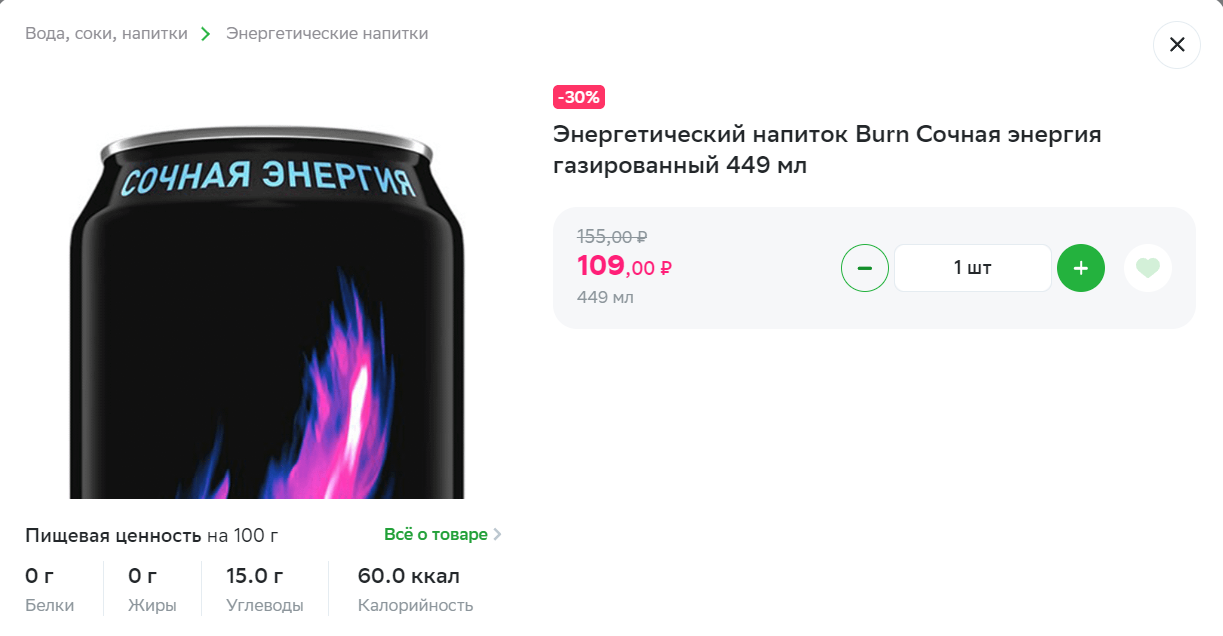Open the Всё о товаре link

[436, 534]
